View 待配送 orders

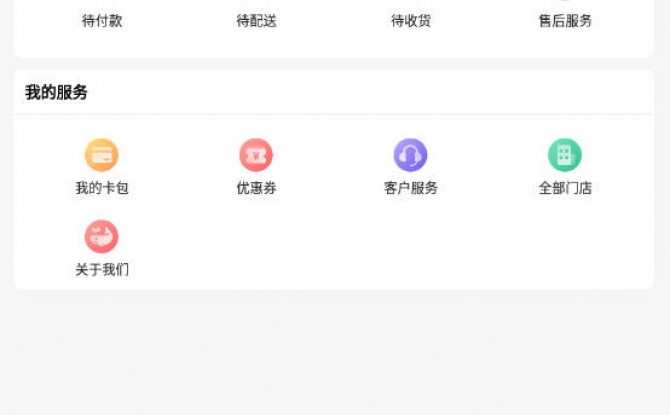tap(256, 21)
